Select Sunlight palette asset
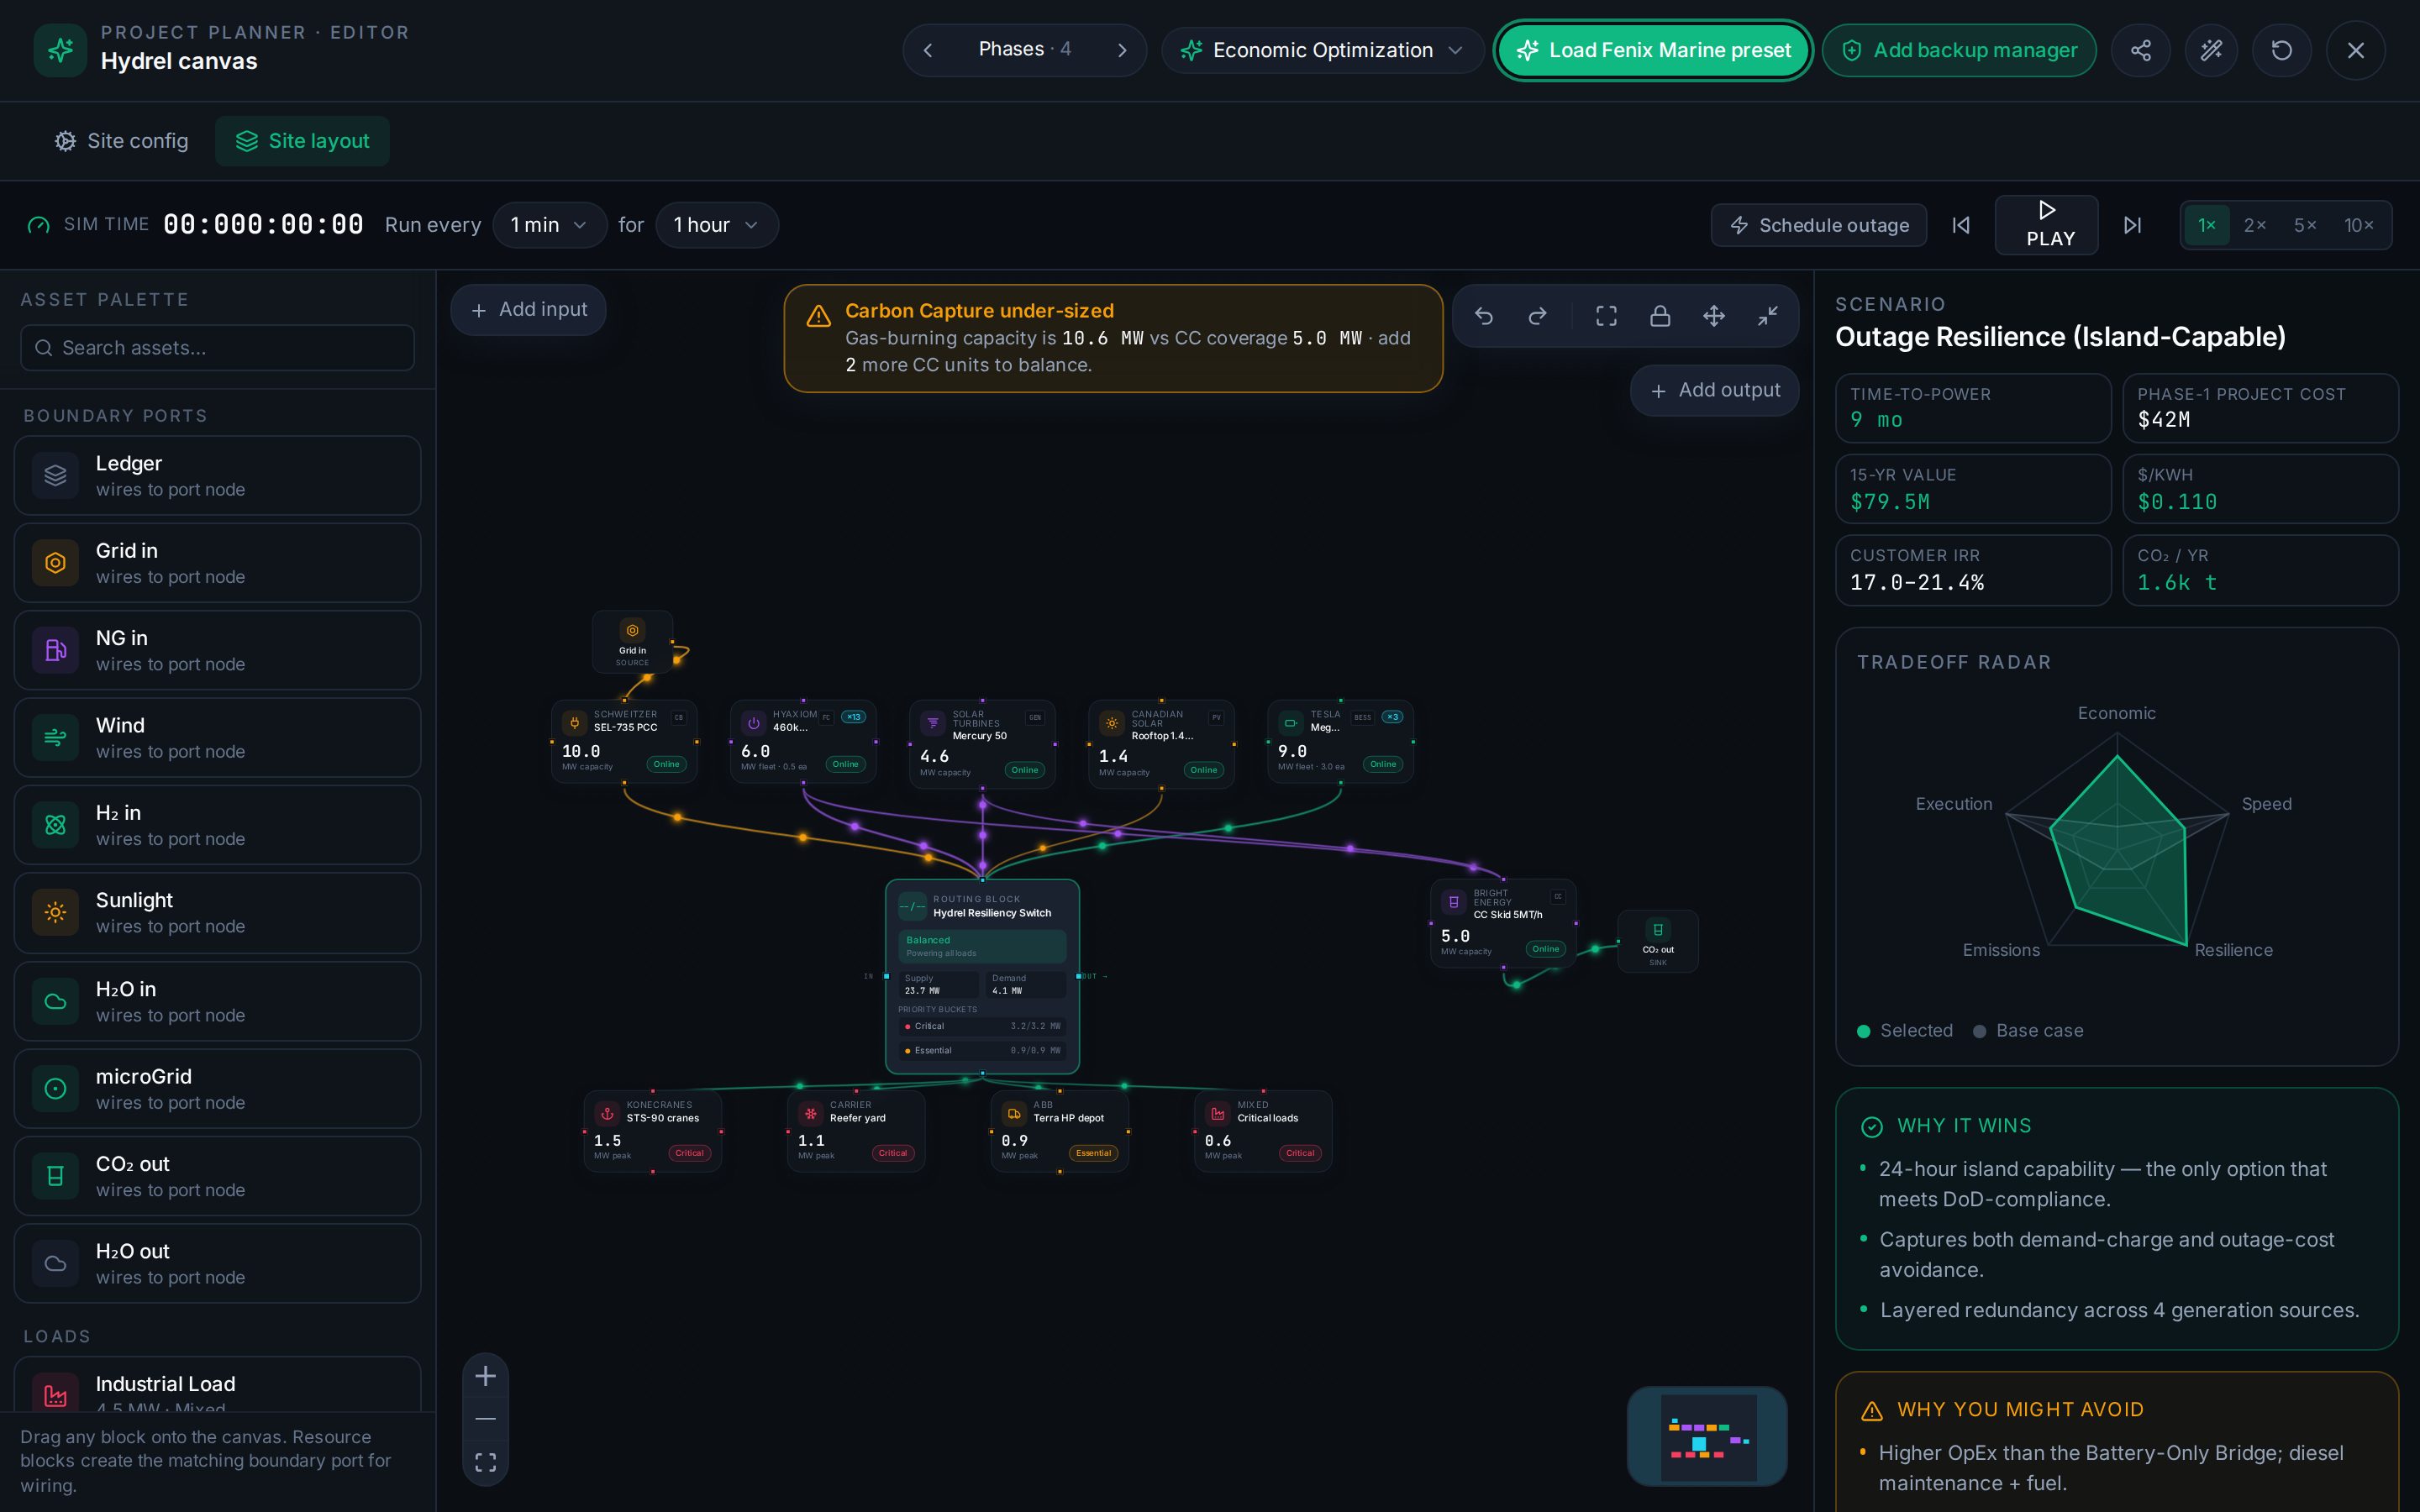Viewport: 2420px width, 1512px height. pyautogui.click(x=217, y=913)
